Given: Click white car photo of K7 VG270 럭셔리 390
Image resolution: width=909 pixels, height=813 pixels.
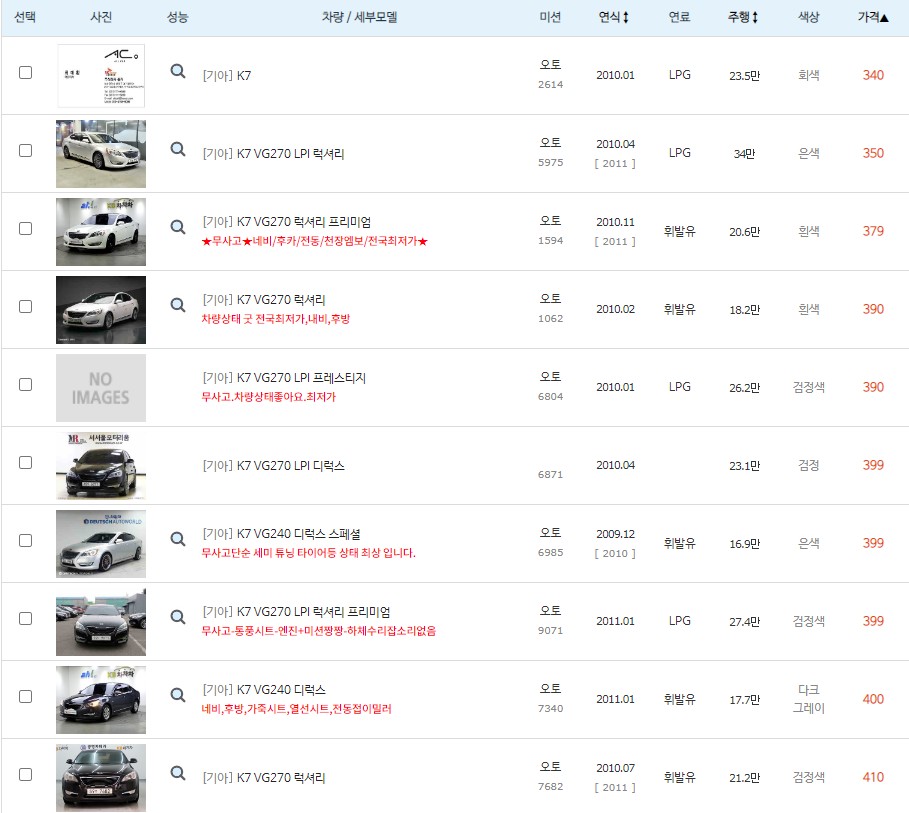Looking at the screenshot, I should click(x=101, y=310).
